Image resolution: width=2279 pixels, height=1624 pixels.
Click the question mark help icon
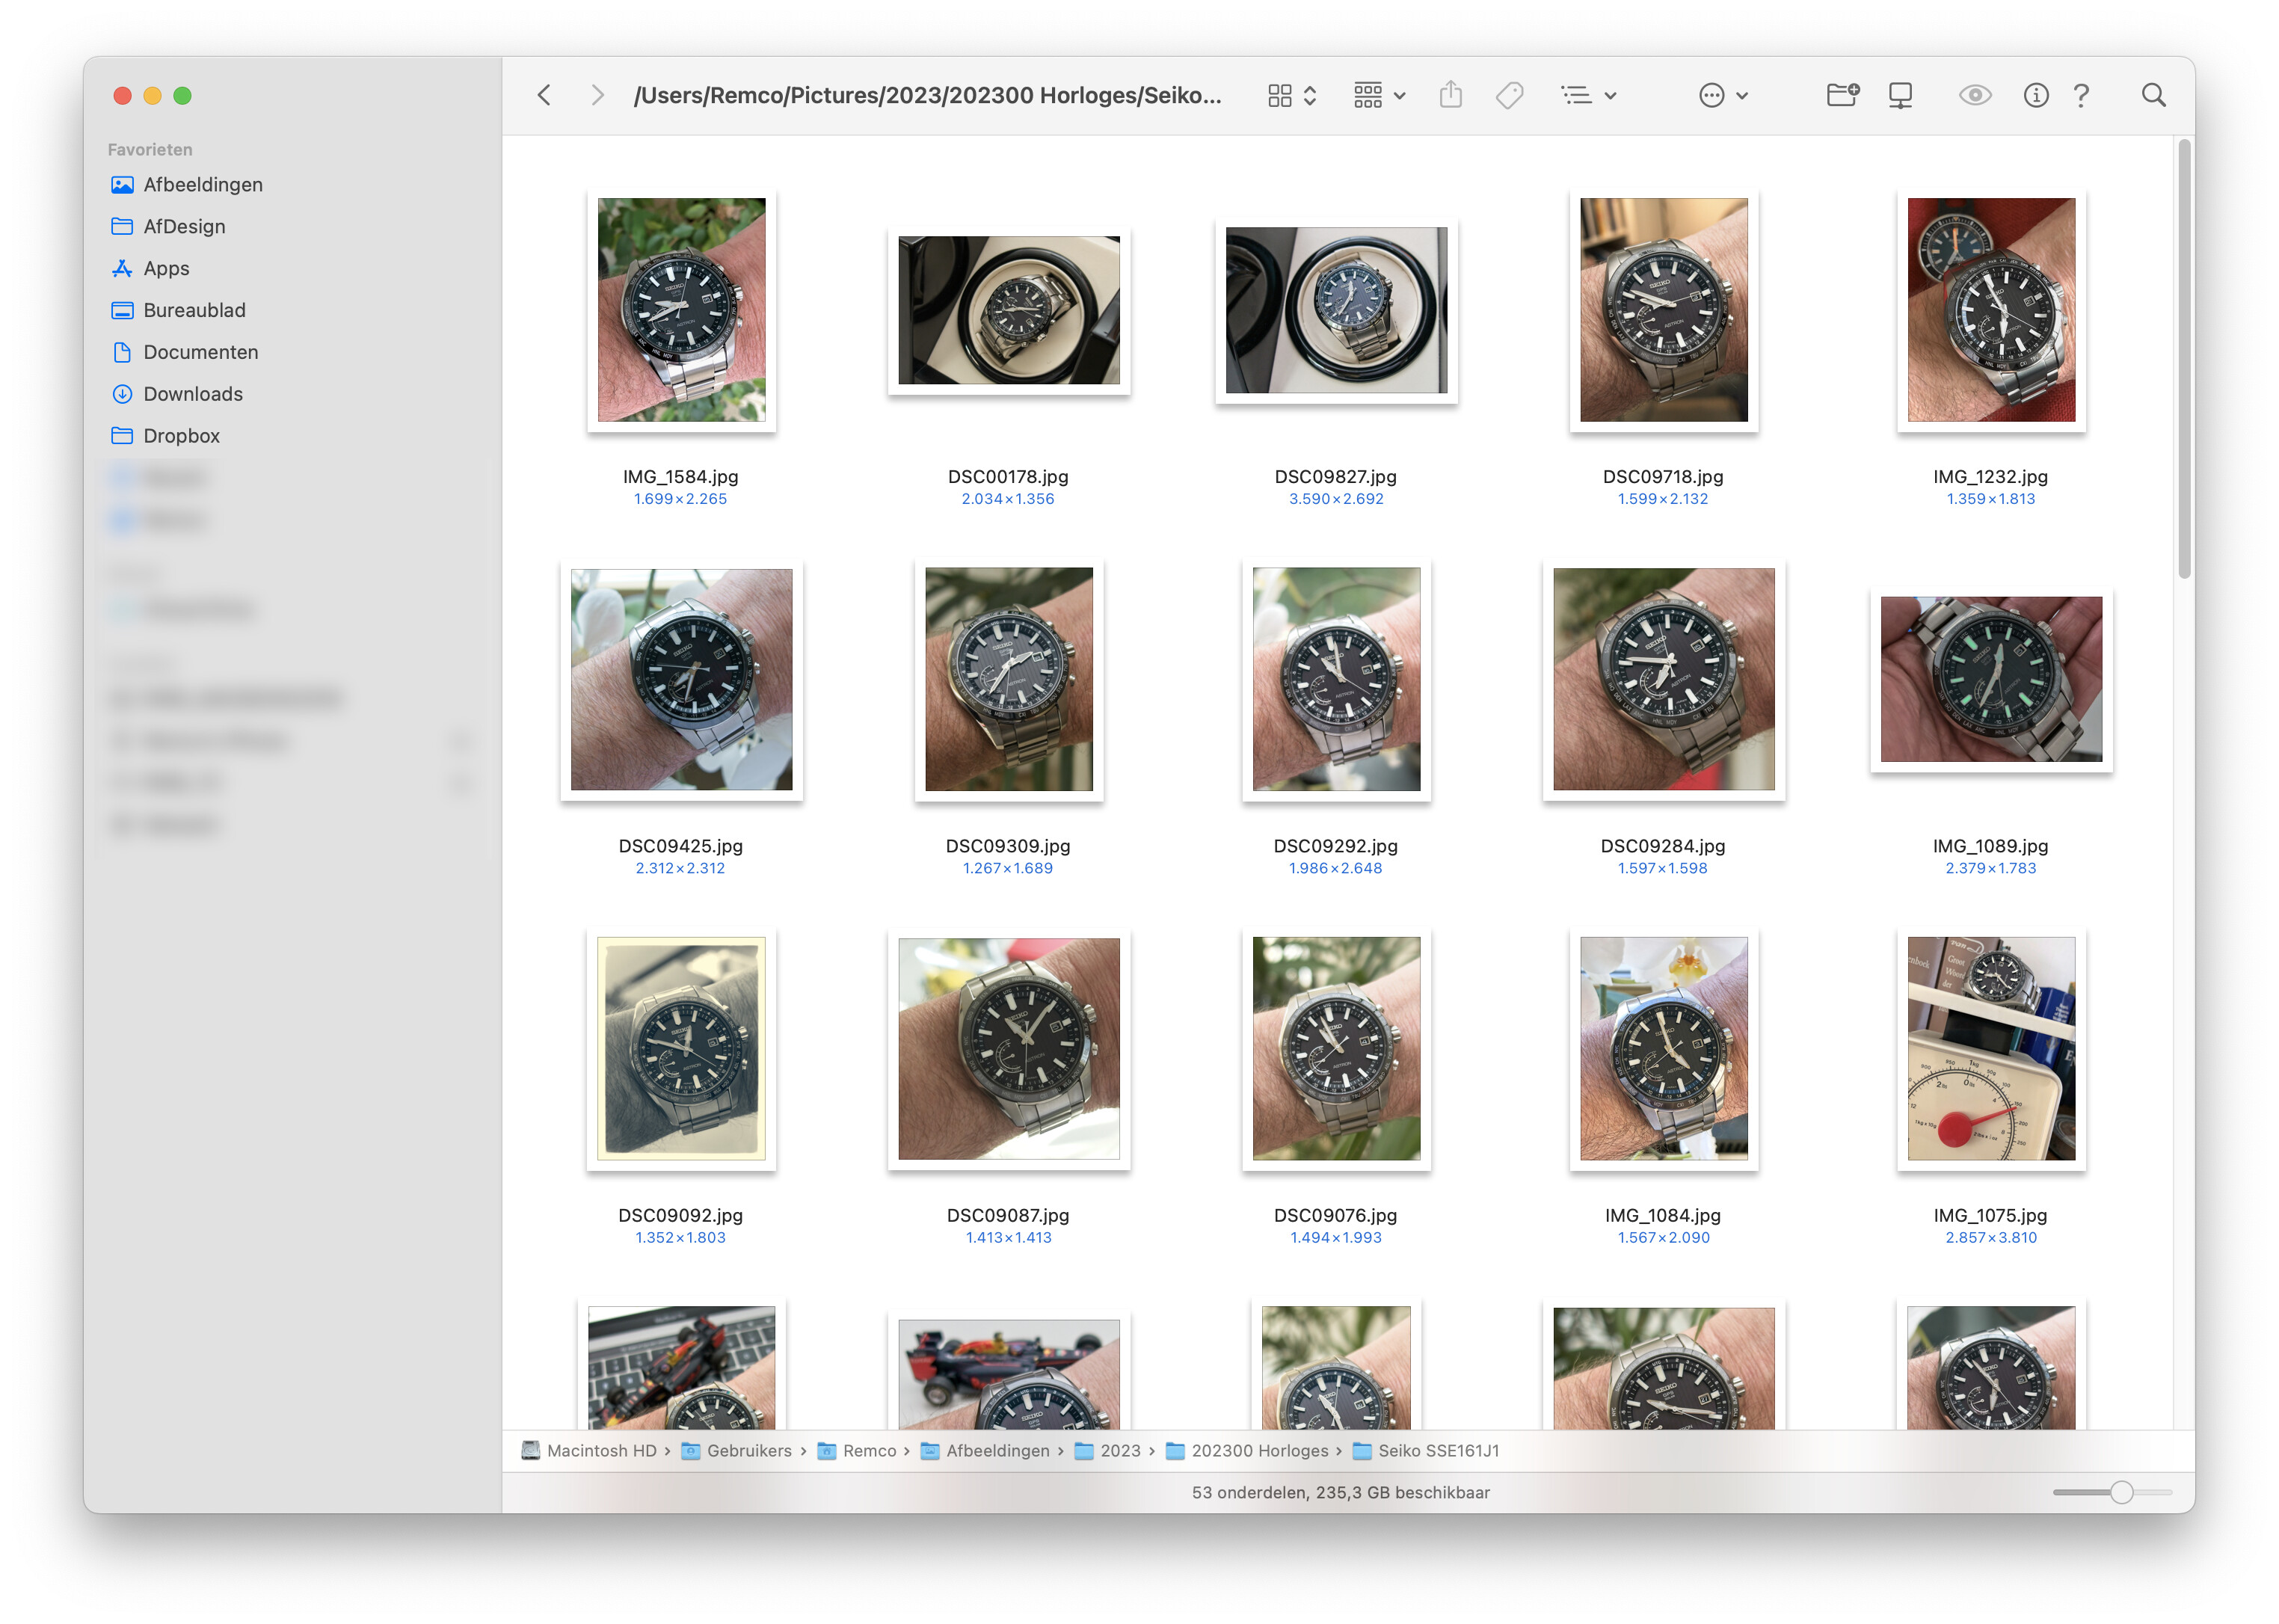tap(2081, 95)
